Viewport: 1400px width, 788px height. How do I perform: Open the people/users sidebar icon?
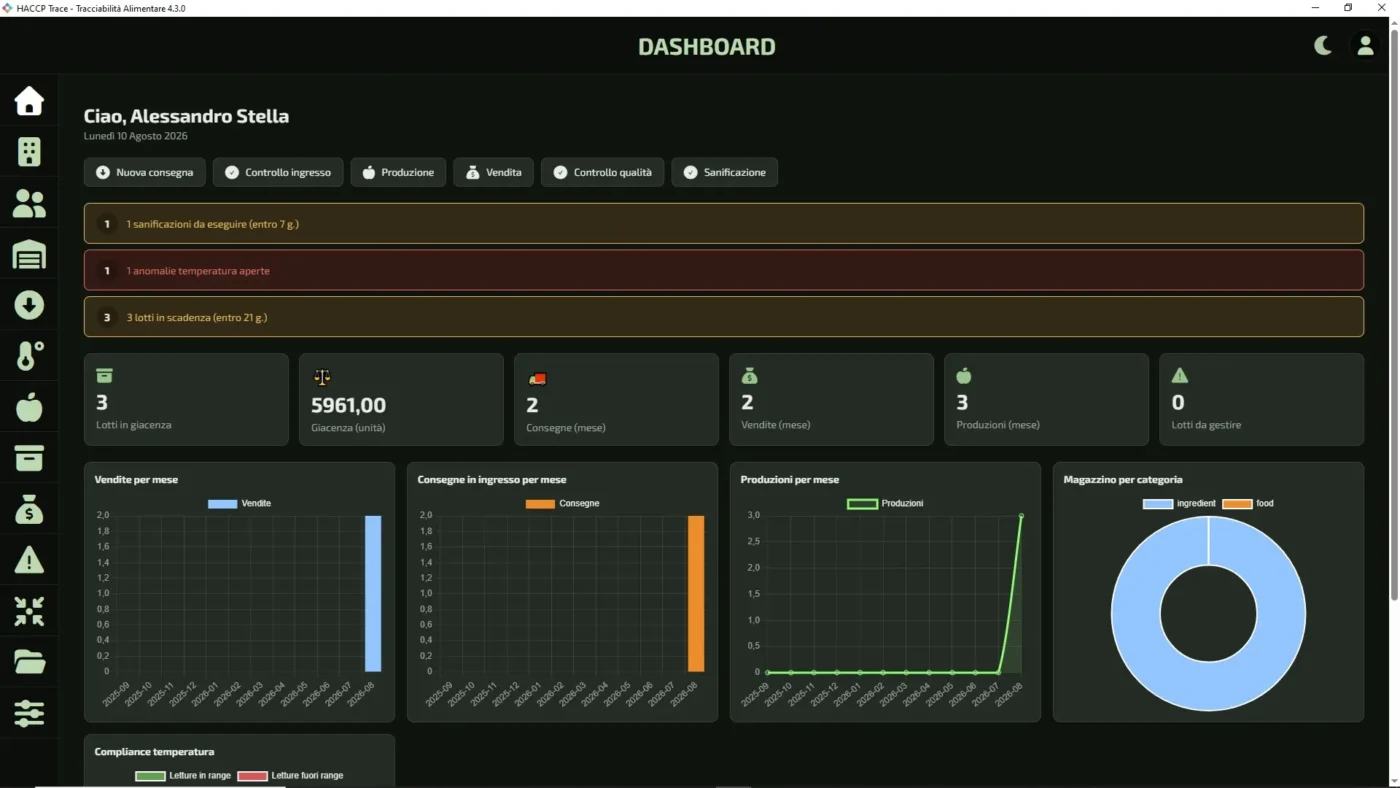coord(29,203)
